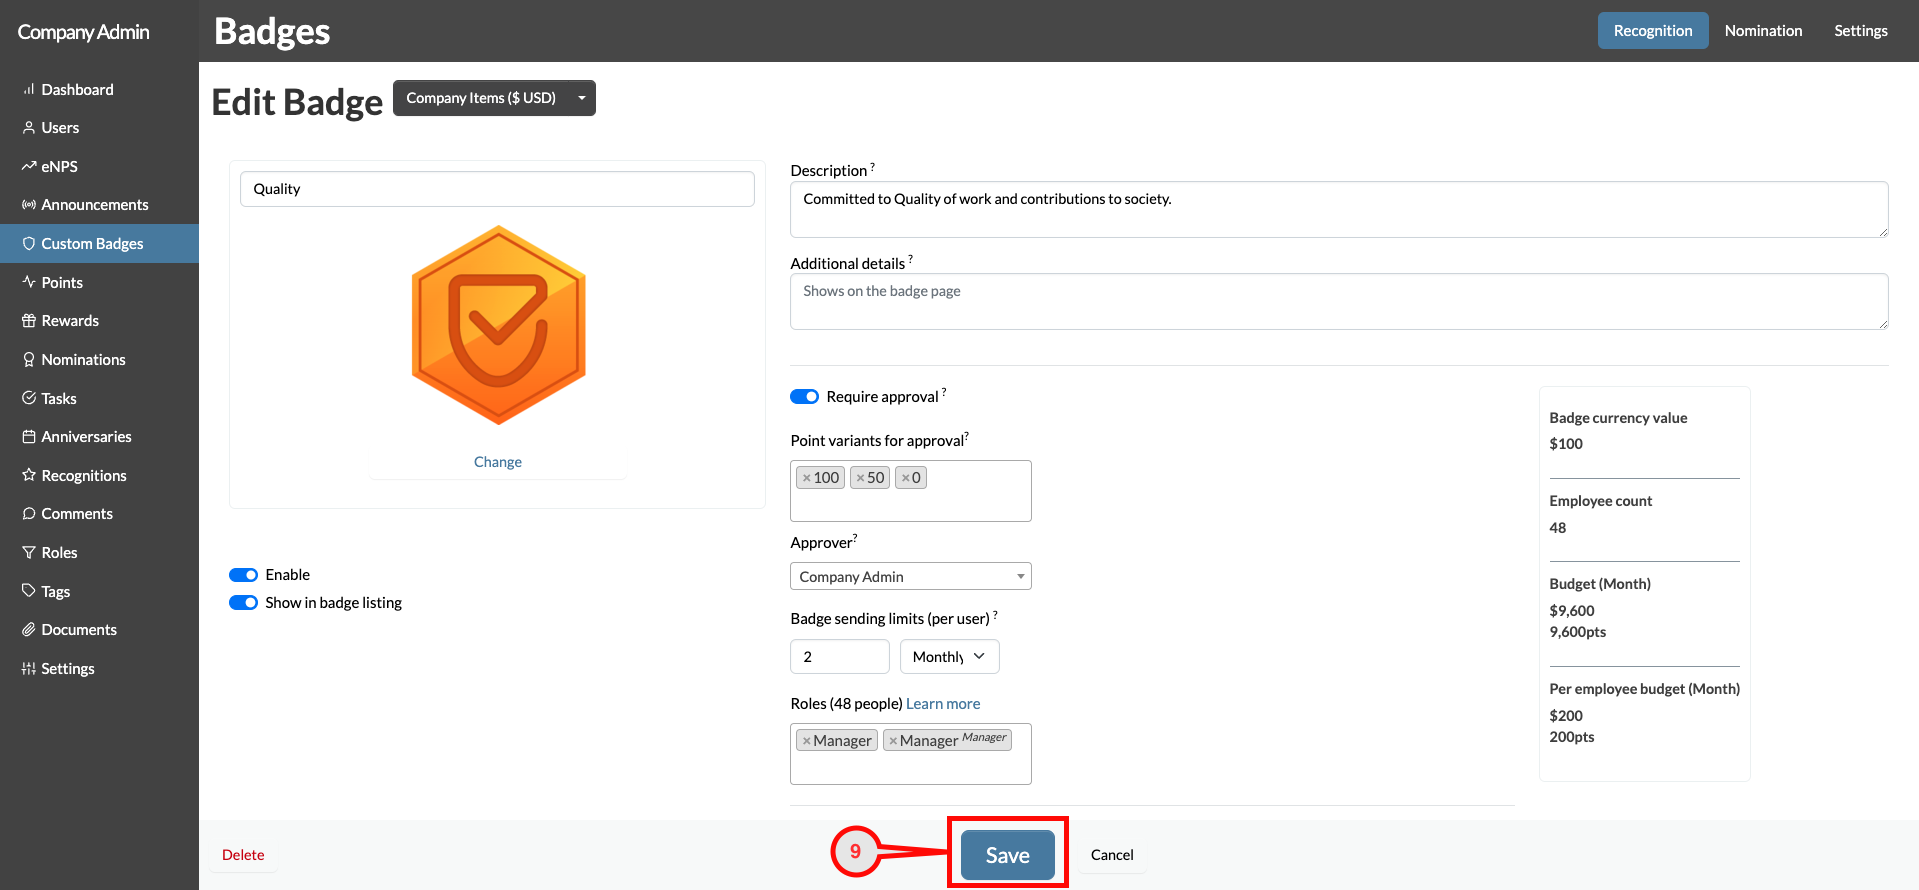Click the Require approval help question mark
The height and width of the screenshot is (890, 1919).
click(944, 393)
